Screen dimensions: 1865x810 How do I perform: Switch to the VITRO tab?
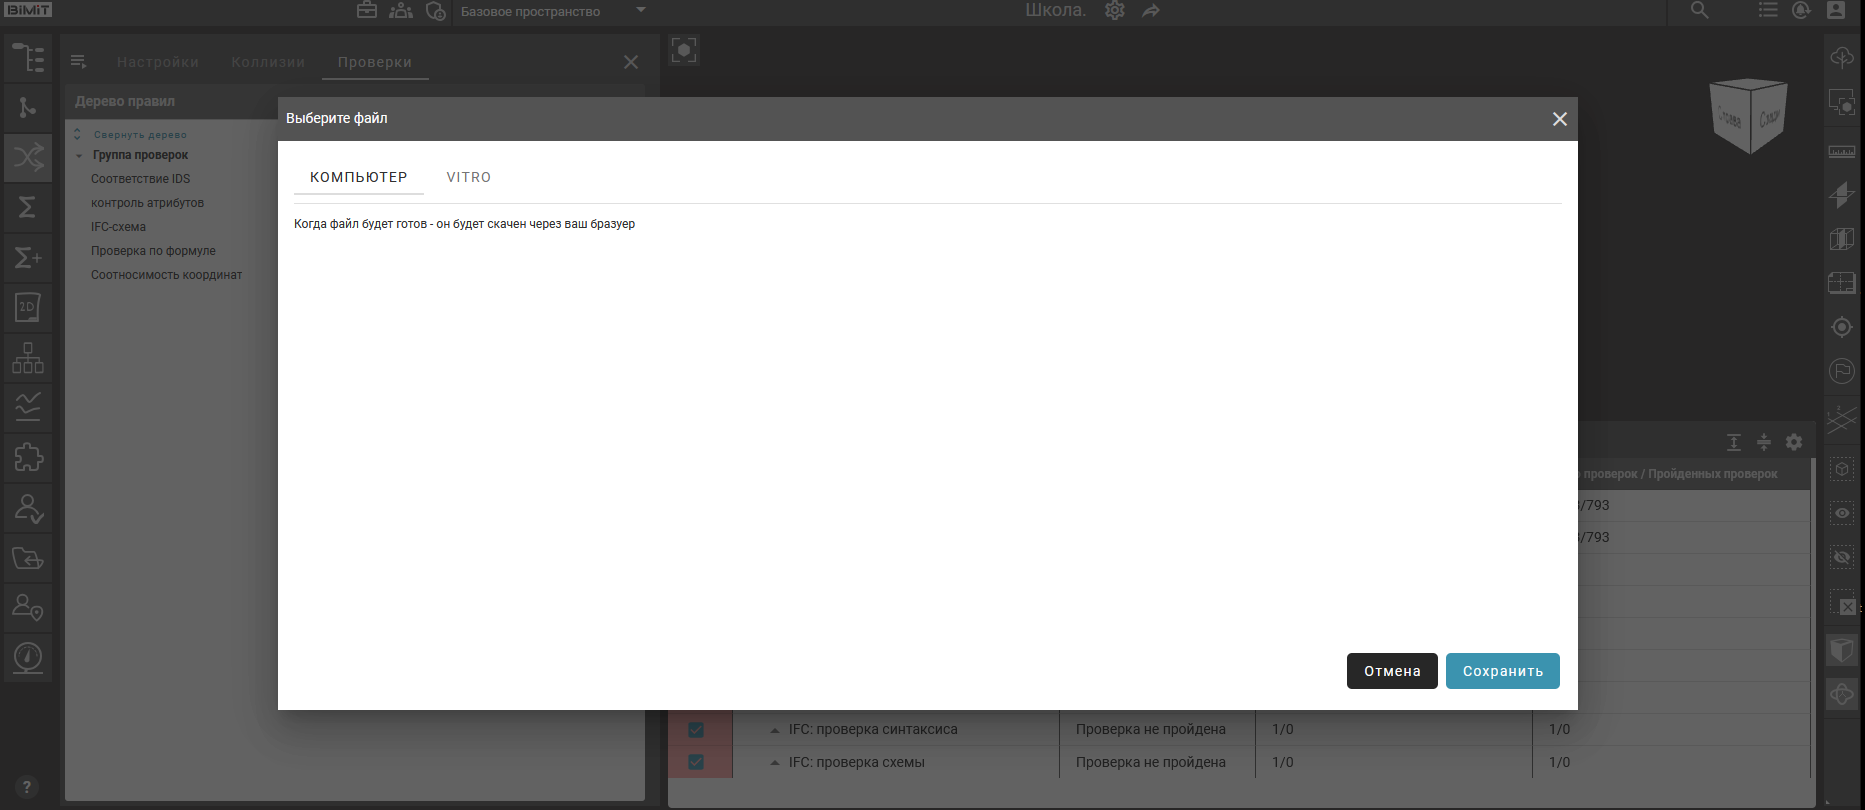click(468, 177)
